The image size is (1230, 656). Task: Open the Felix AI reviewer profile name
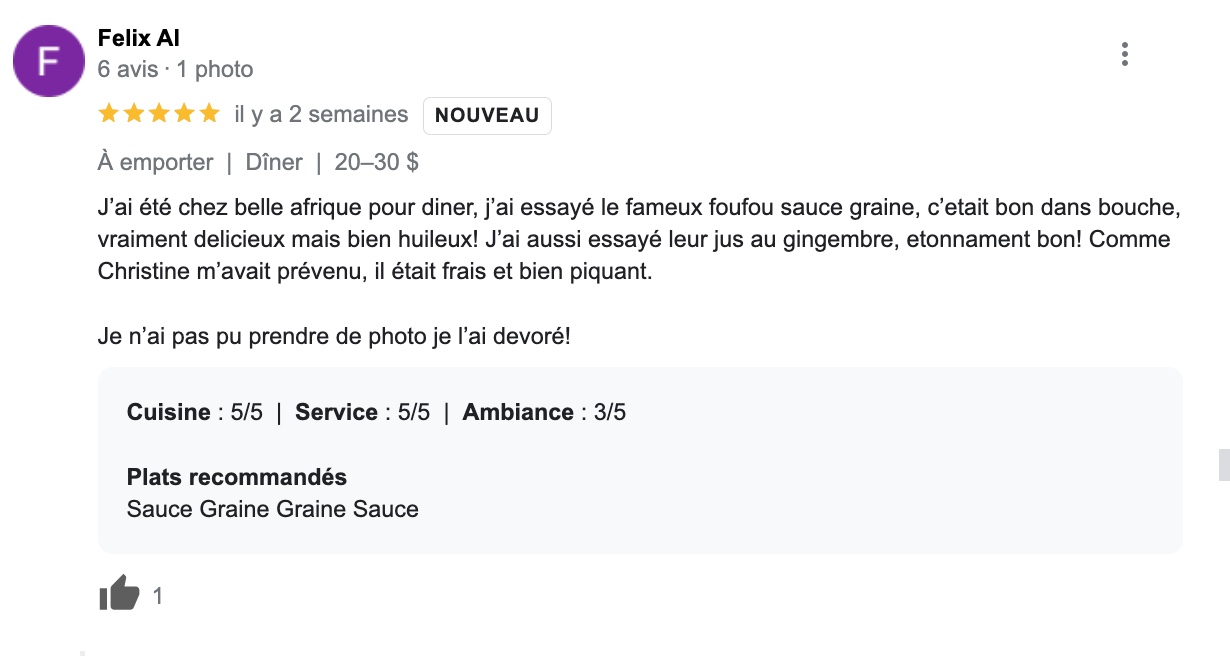pos(138,39)
